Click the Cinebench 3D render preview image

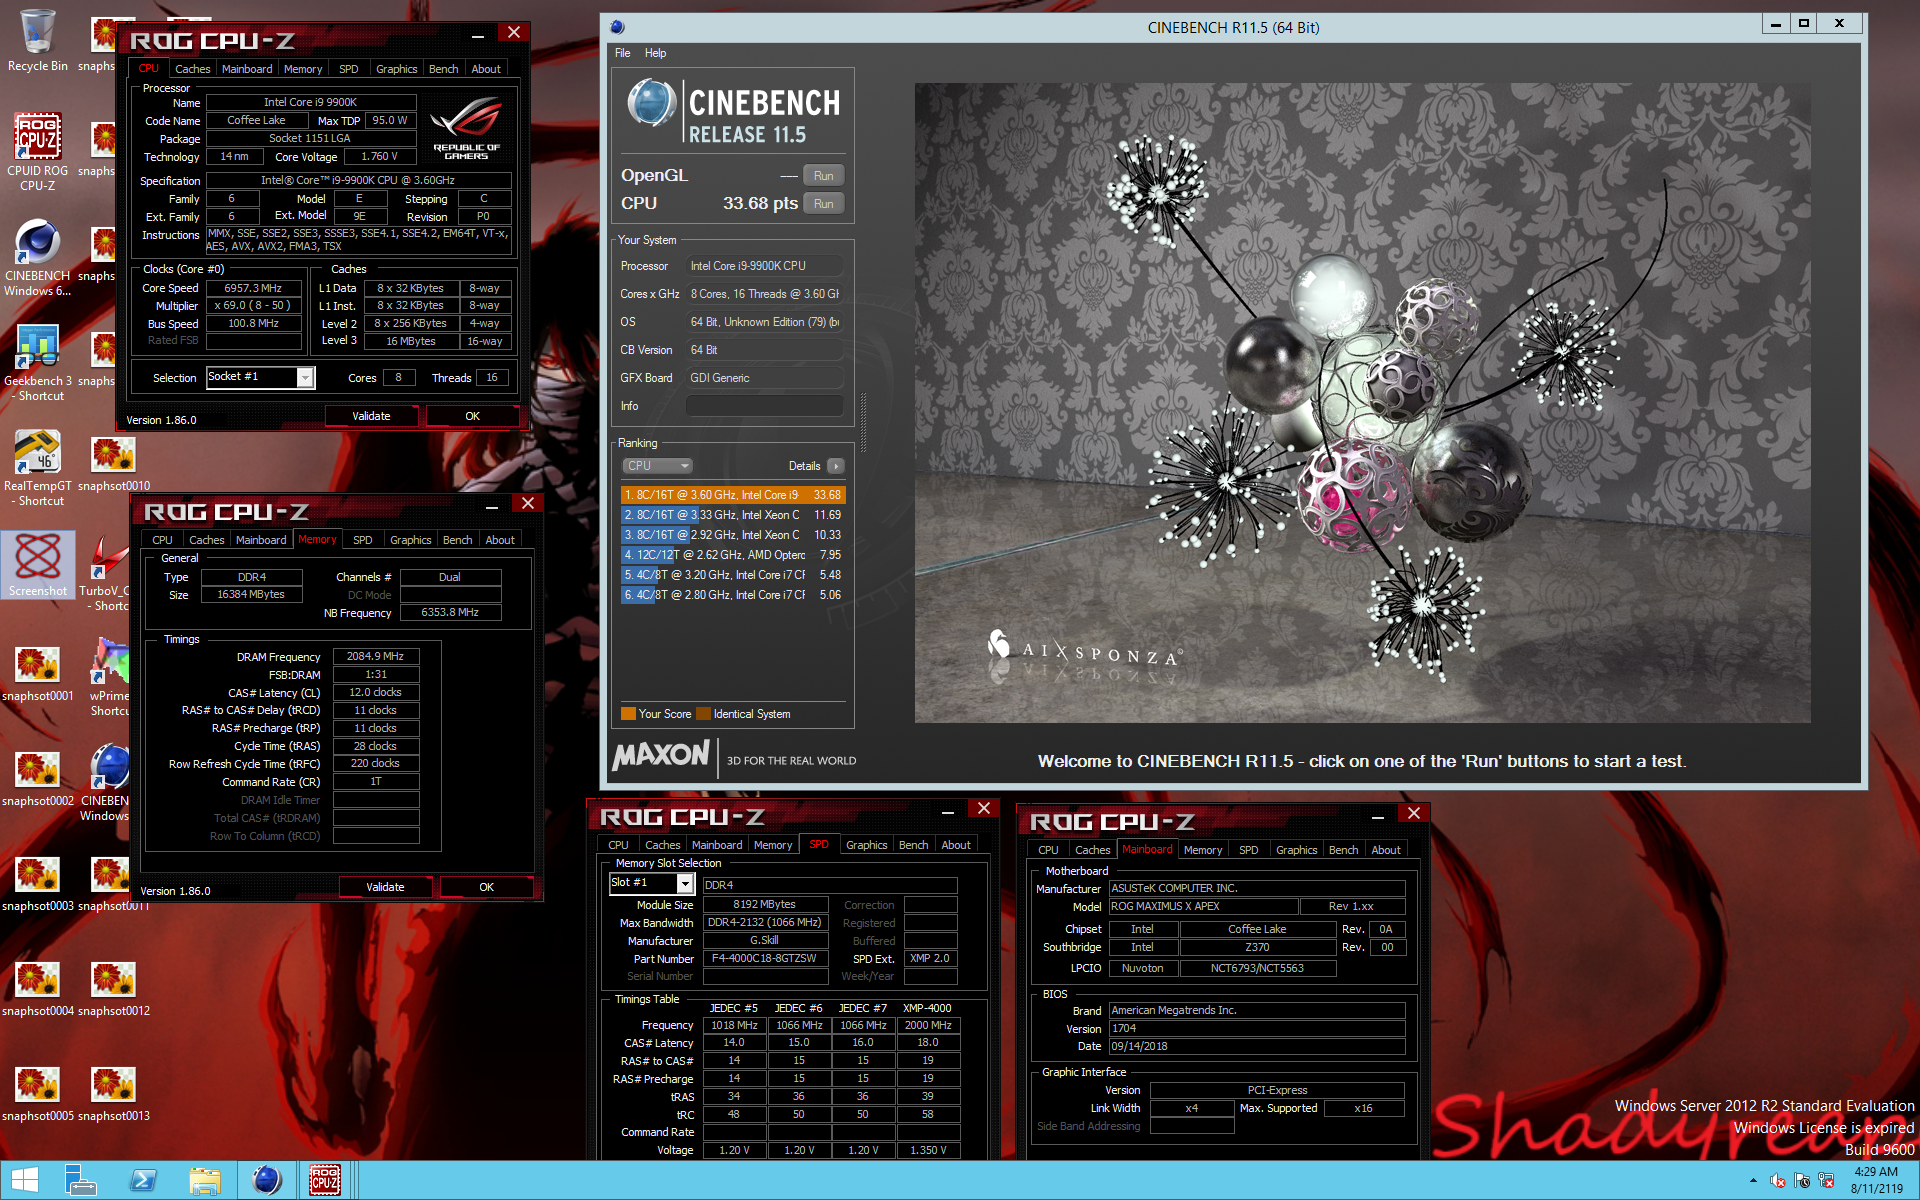tap(1362, 402)
